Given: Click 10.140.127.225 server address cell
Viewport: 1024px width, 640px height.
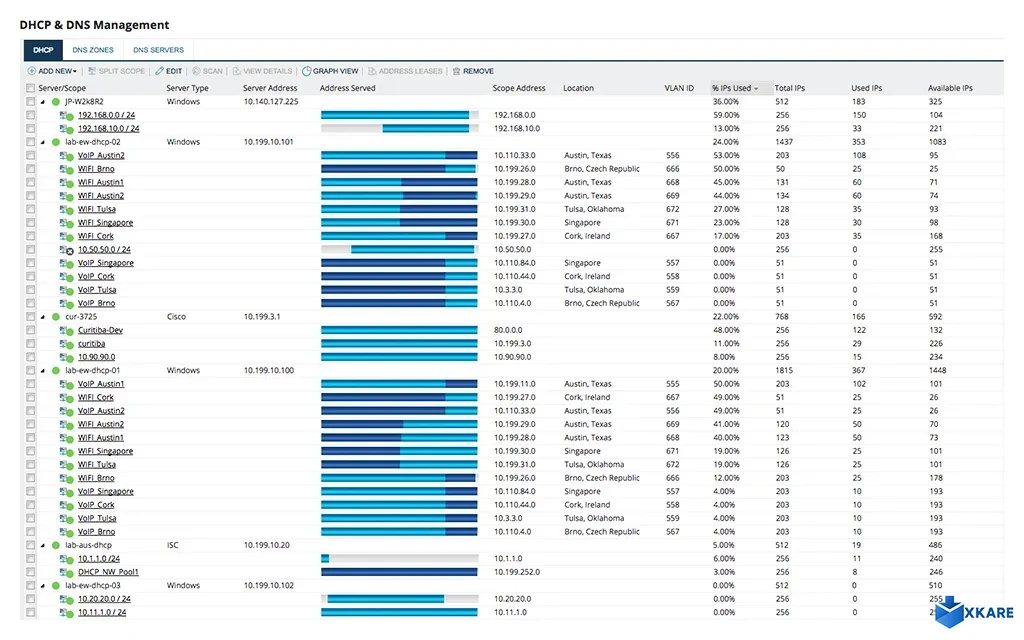Looking at the screenshot, I should click(270, 102).
